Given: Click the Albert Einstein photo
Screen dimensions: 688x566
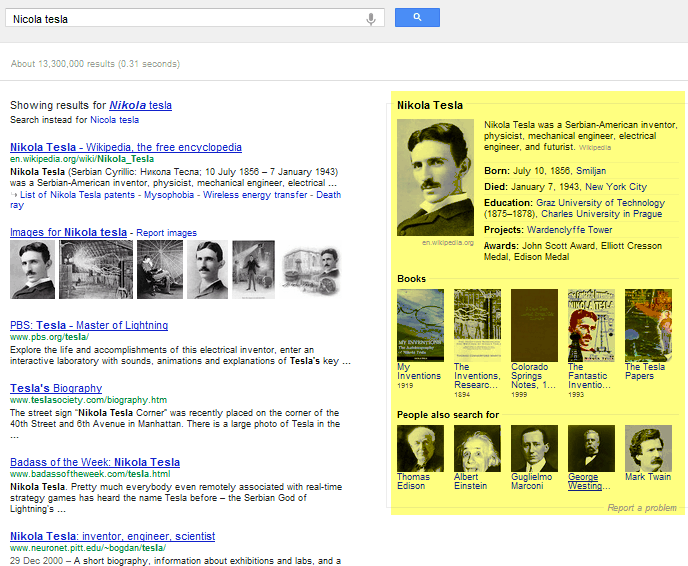Looking at the screenshot, I should tap(477, 448).
